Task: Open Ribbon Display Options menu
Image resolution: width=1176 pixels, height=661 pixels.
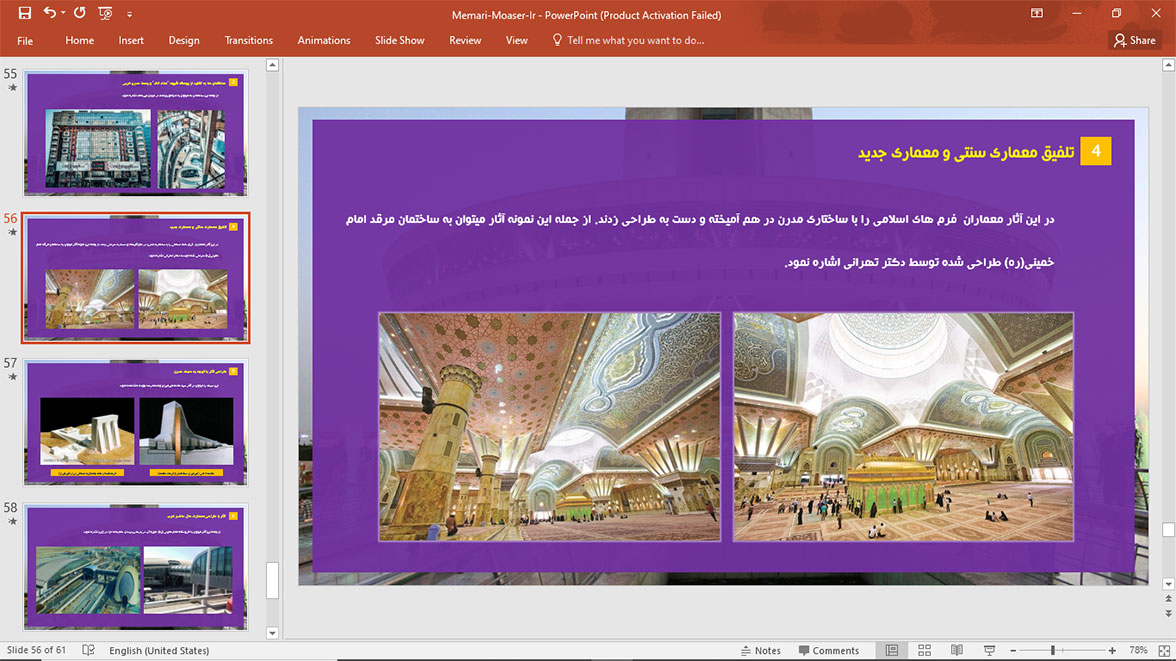Action: pos(1037,14)
